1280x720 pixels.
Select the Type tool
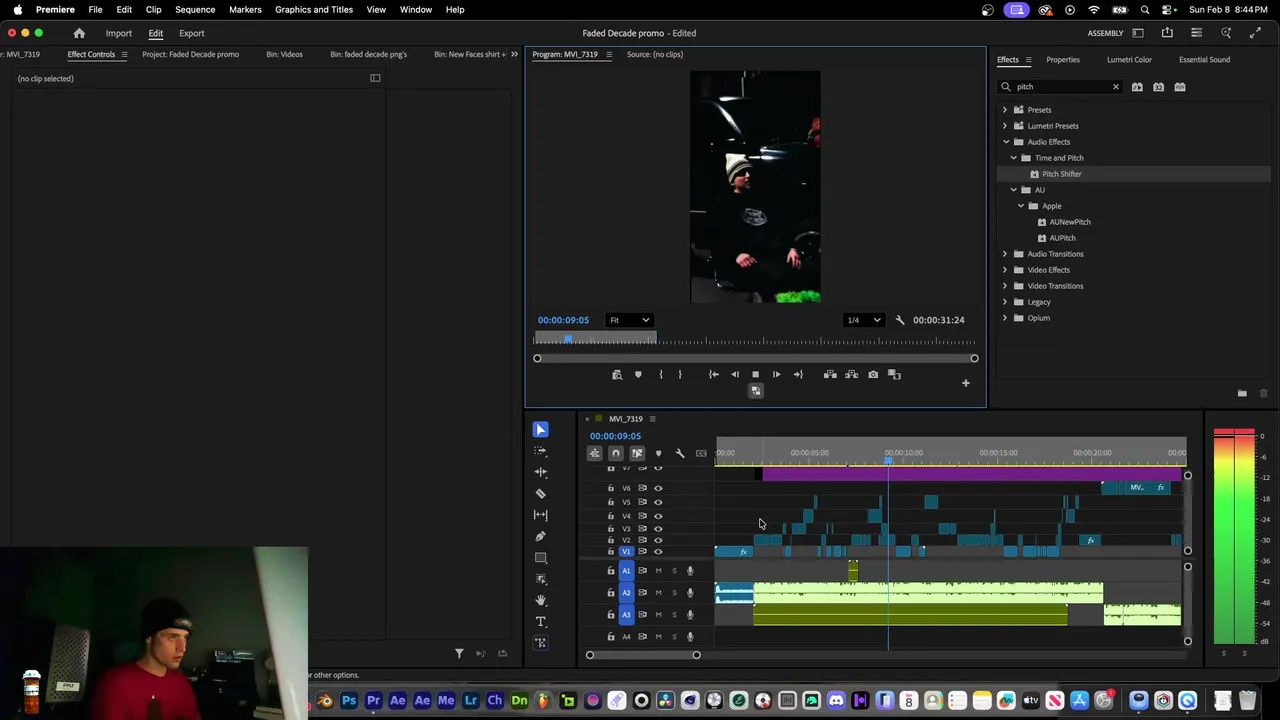click(x=540, y=622)
